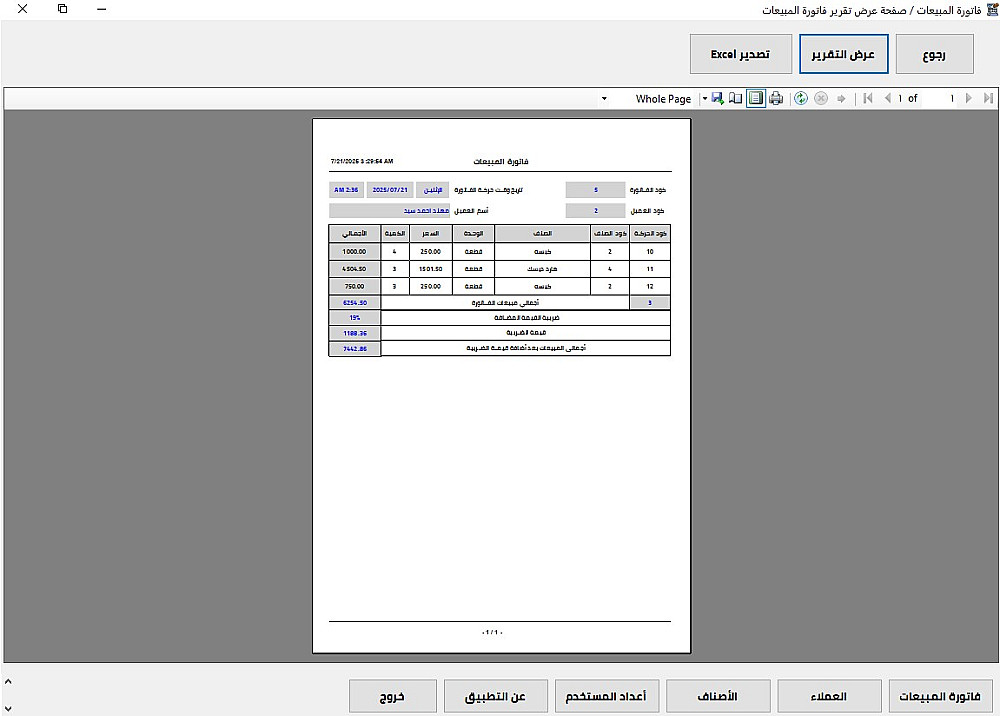Open export format dropdown arrow beside save icon
Viewport: 1000px width, 716px height.
pyautogui.click(x=705, y=99)
